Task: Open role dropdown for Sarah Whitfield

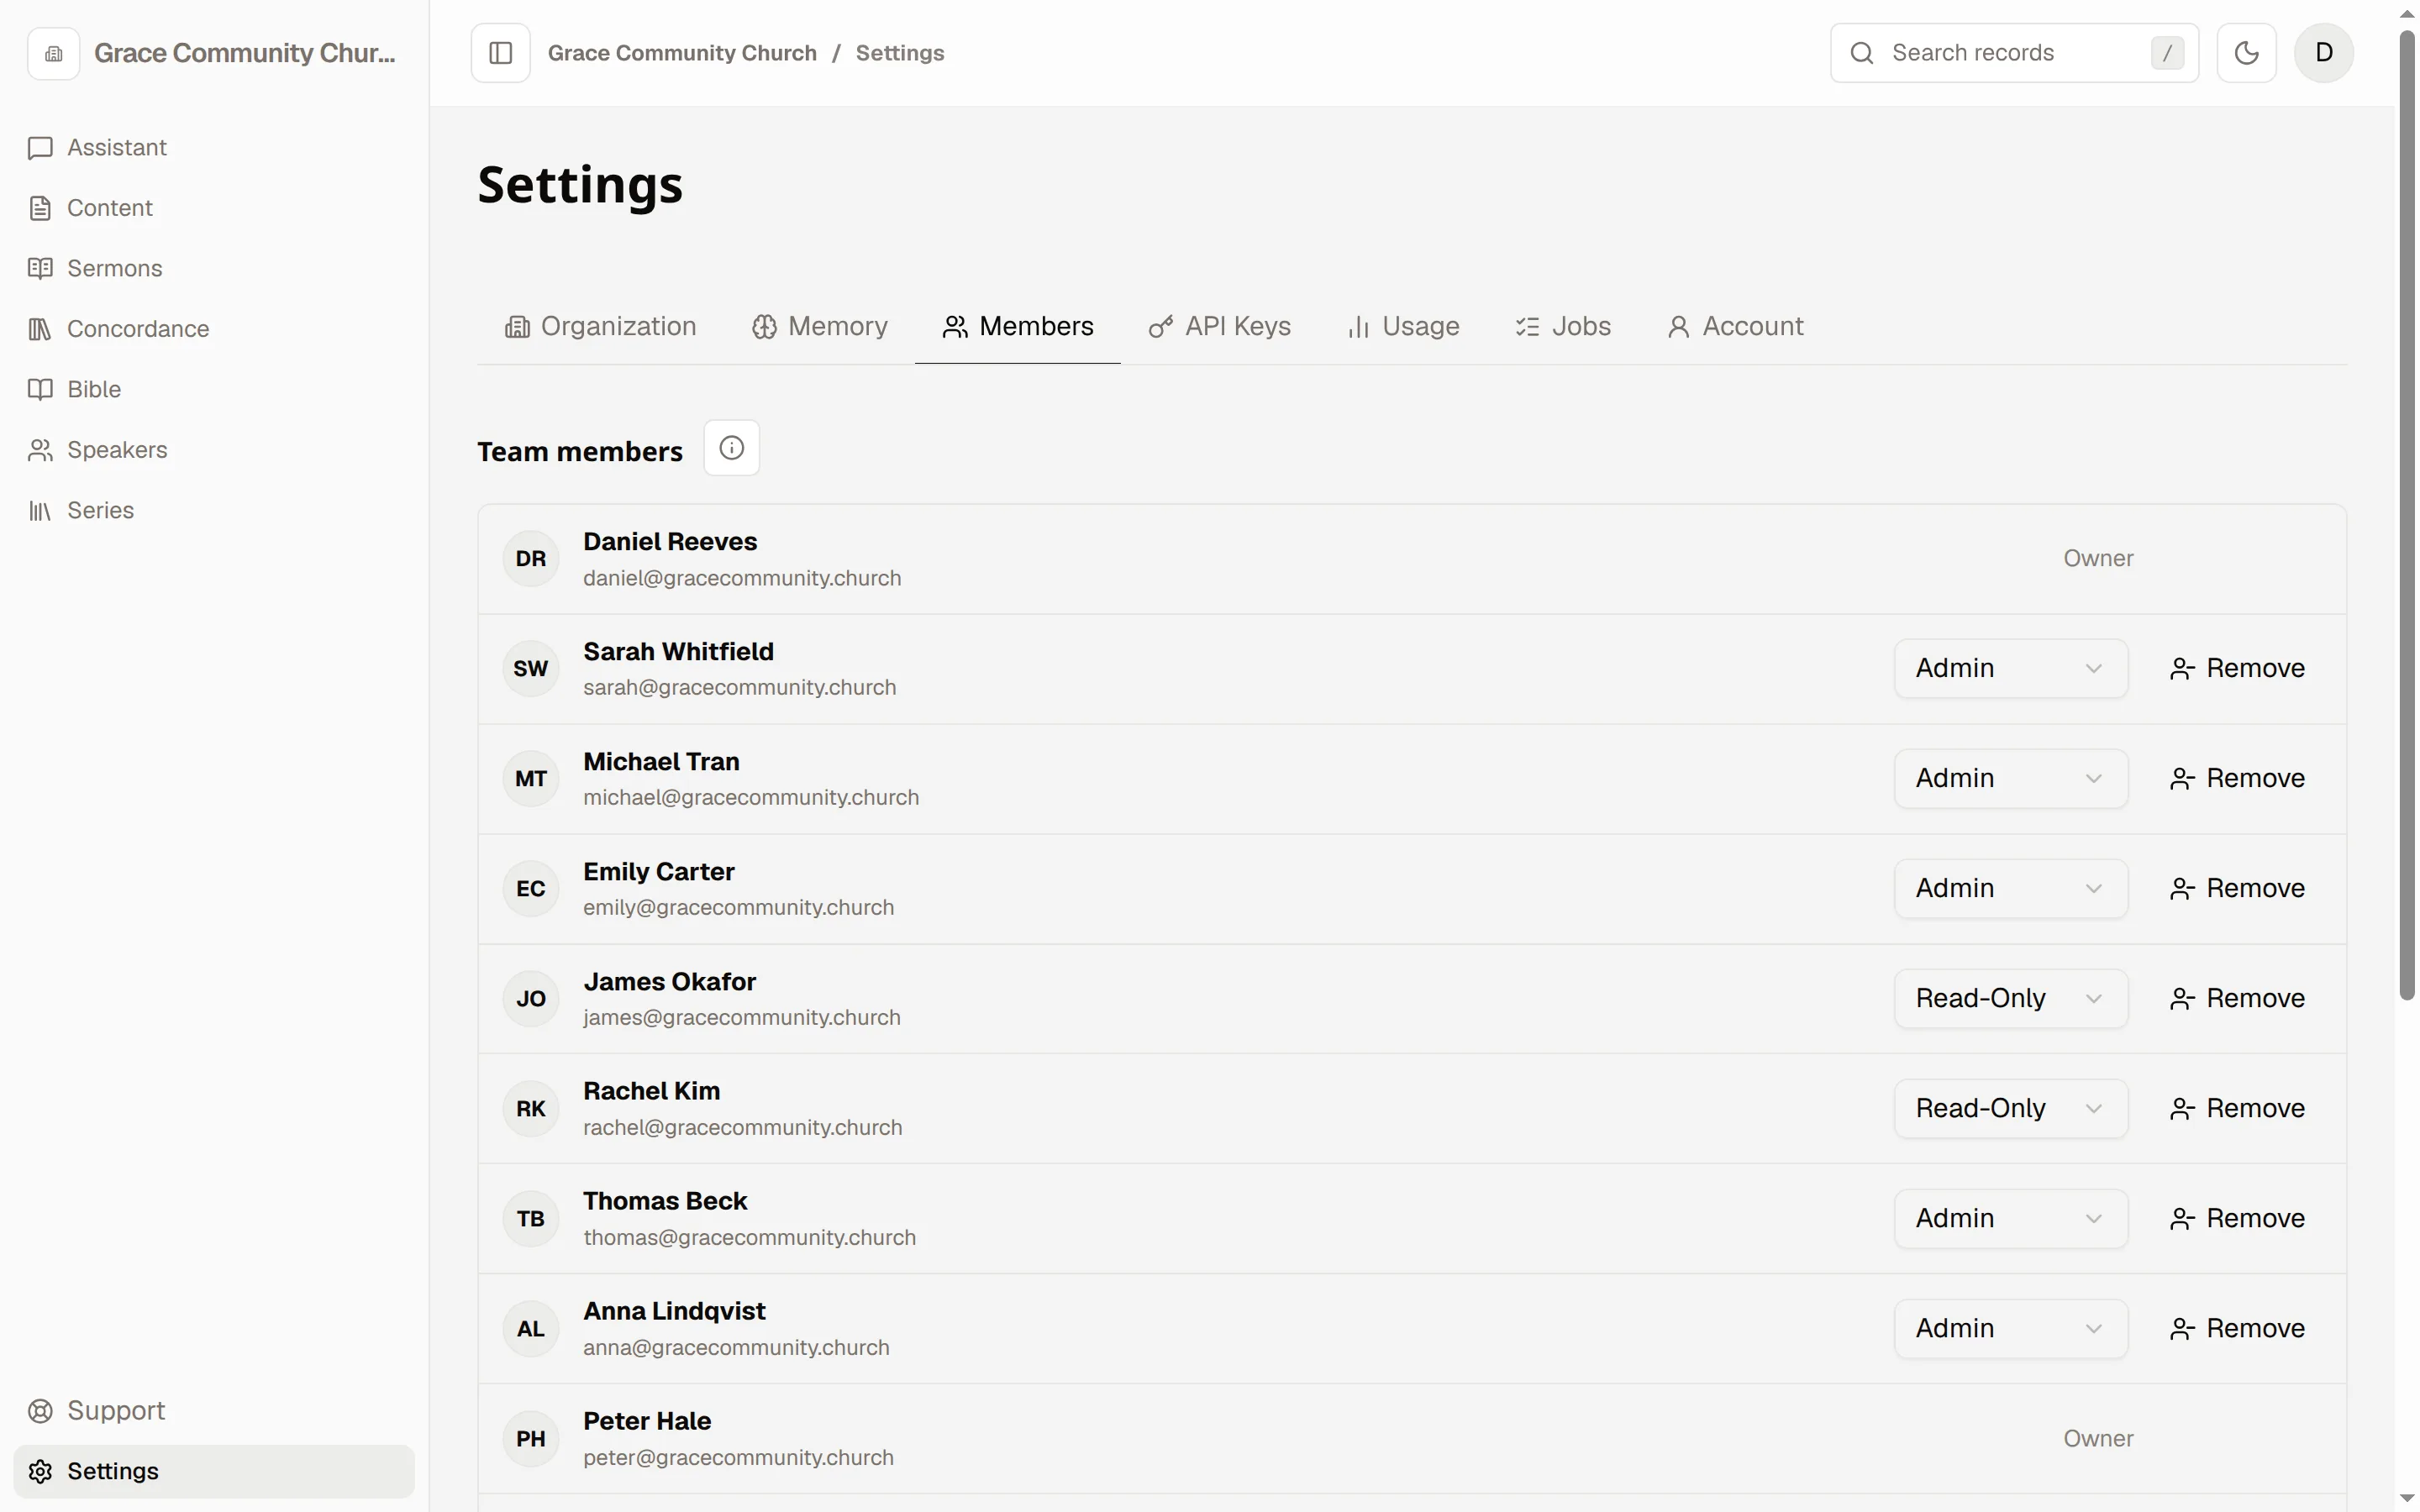Action: (x=2011, y=669)
